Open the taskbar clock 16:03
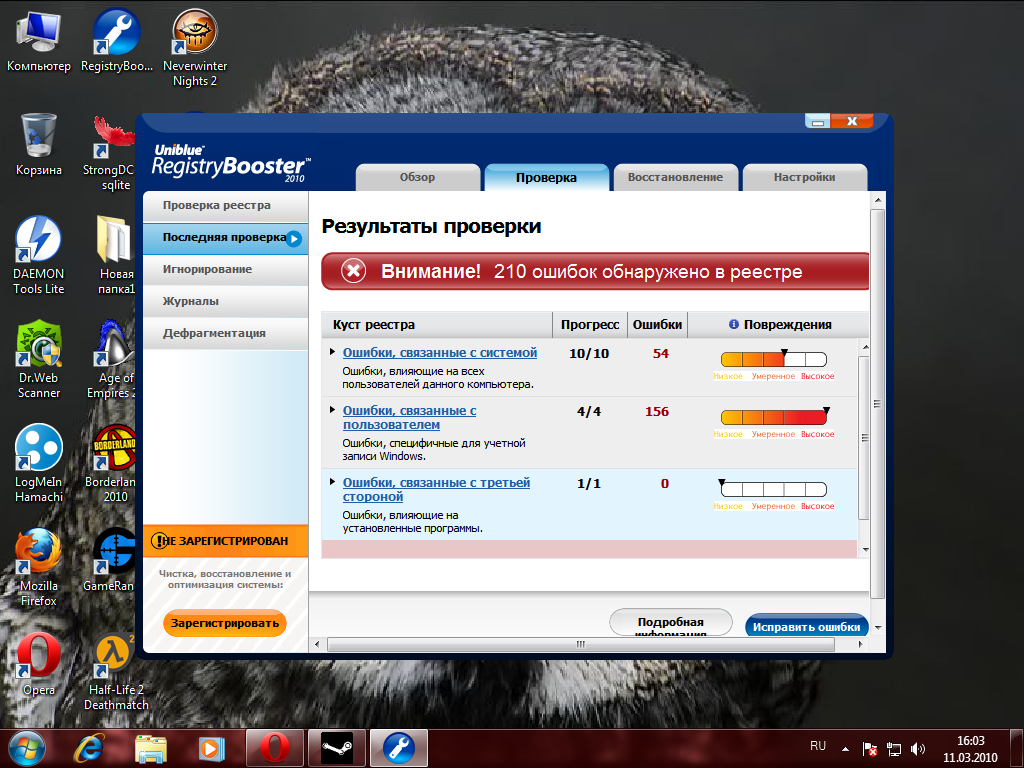The width and height of the screenshot is (1024, 768). click(x=970, y=748)
